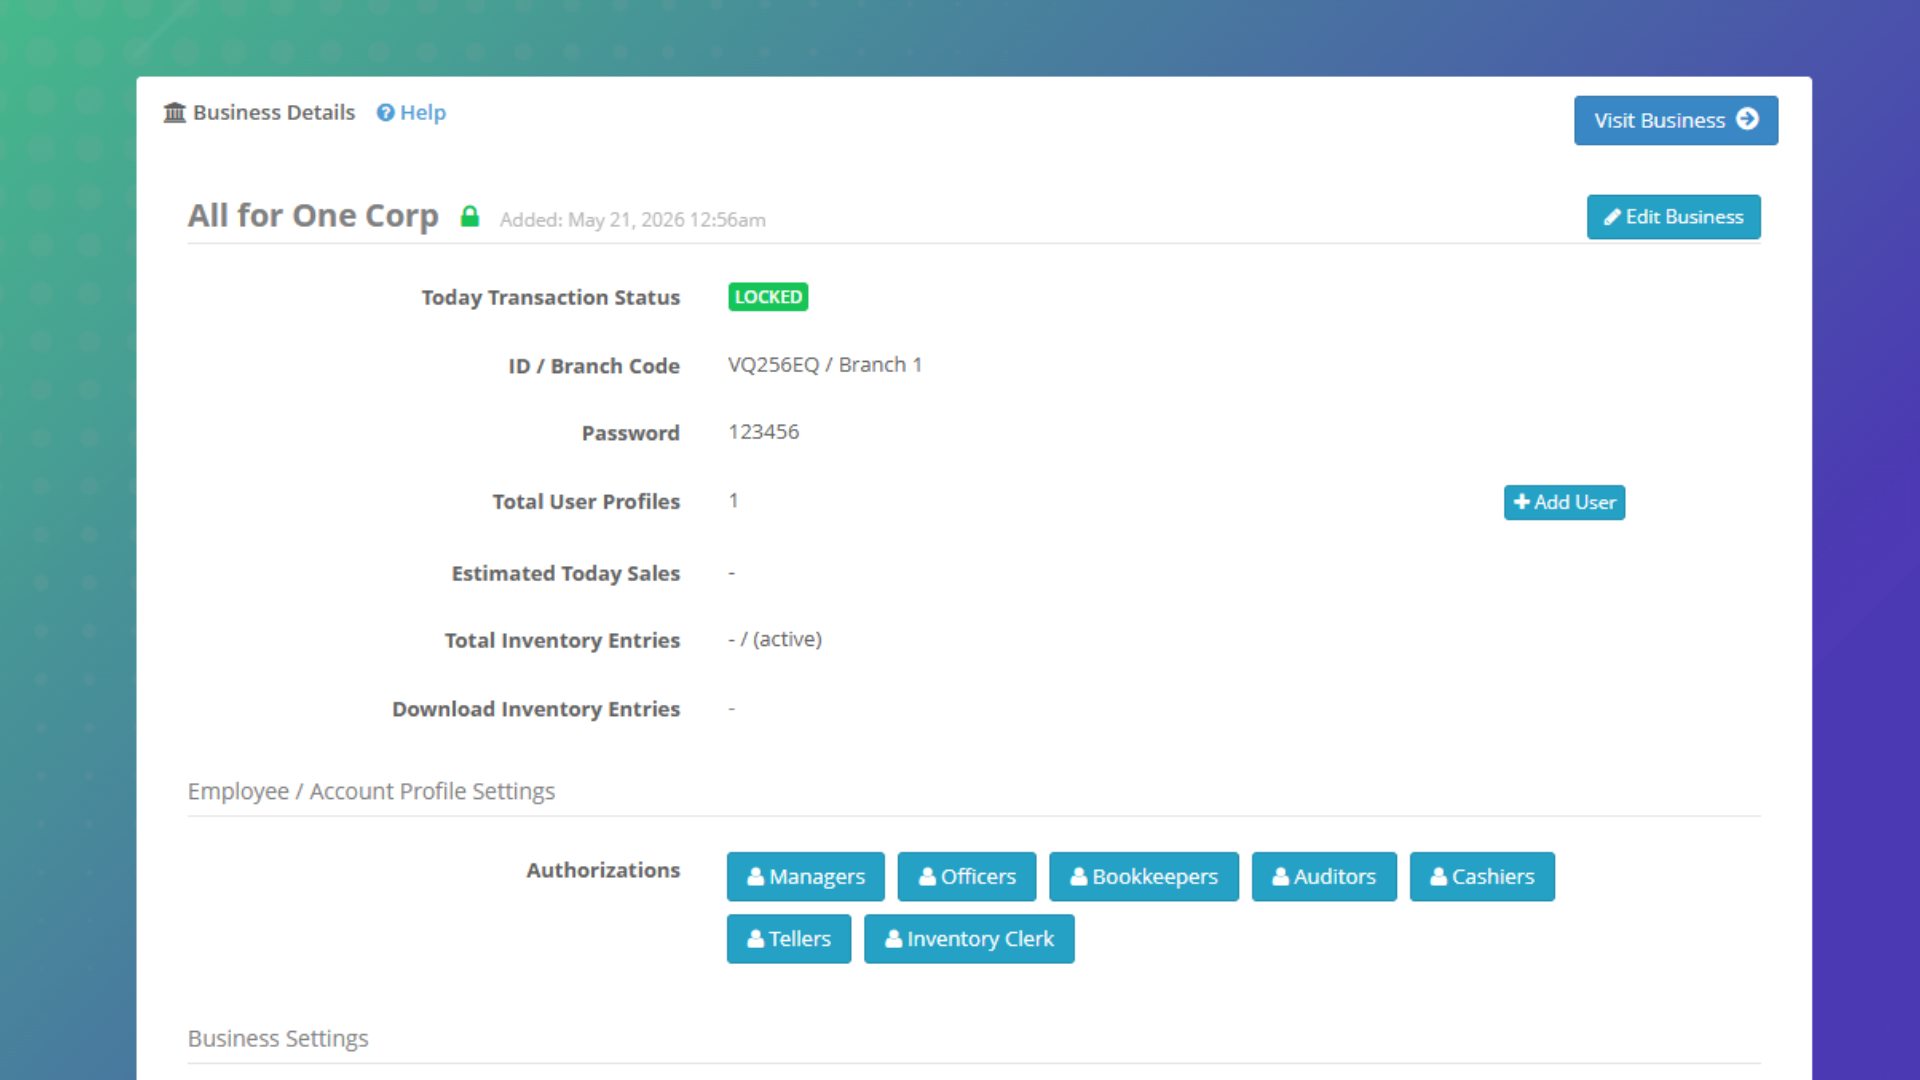Click the Edit Business button
The width and height of the screenshot is (1920, 1080).
(1674, 217)
